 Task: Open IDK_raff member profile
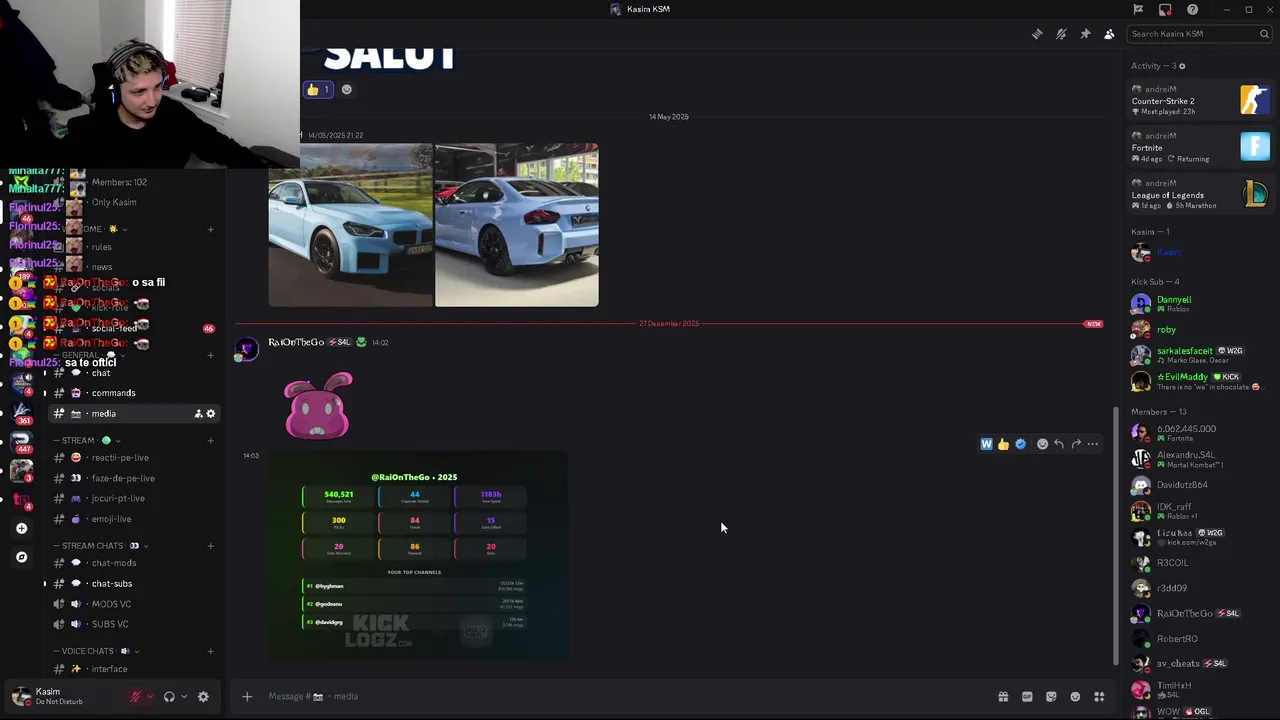1198,511
